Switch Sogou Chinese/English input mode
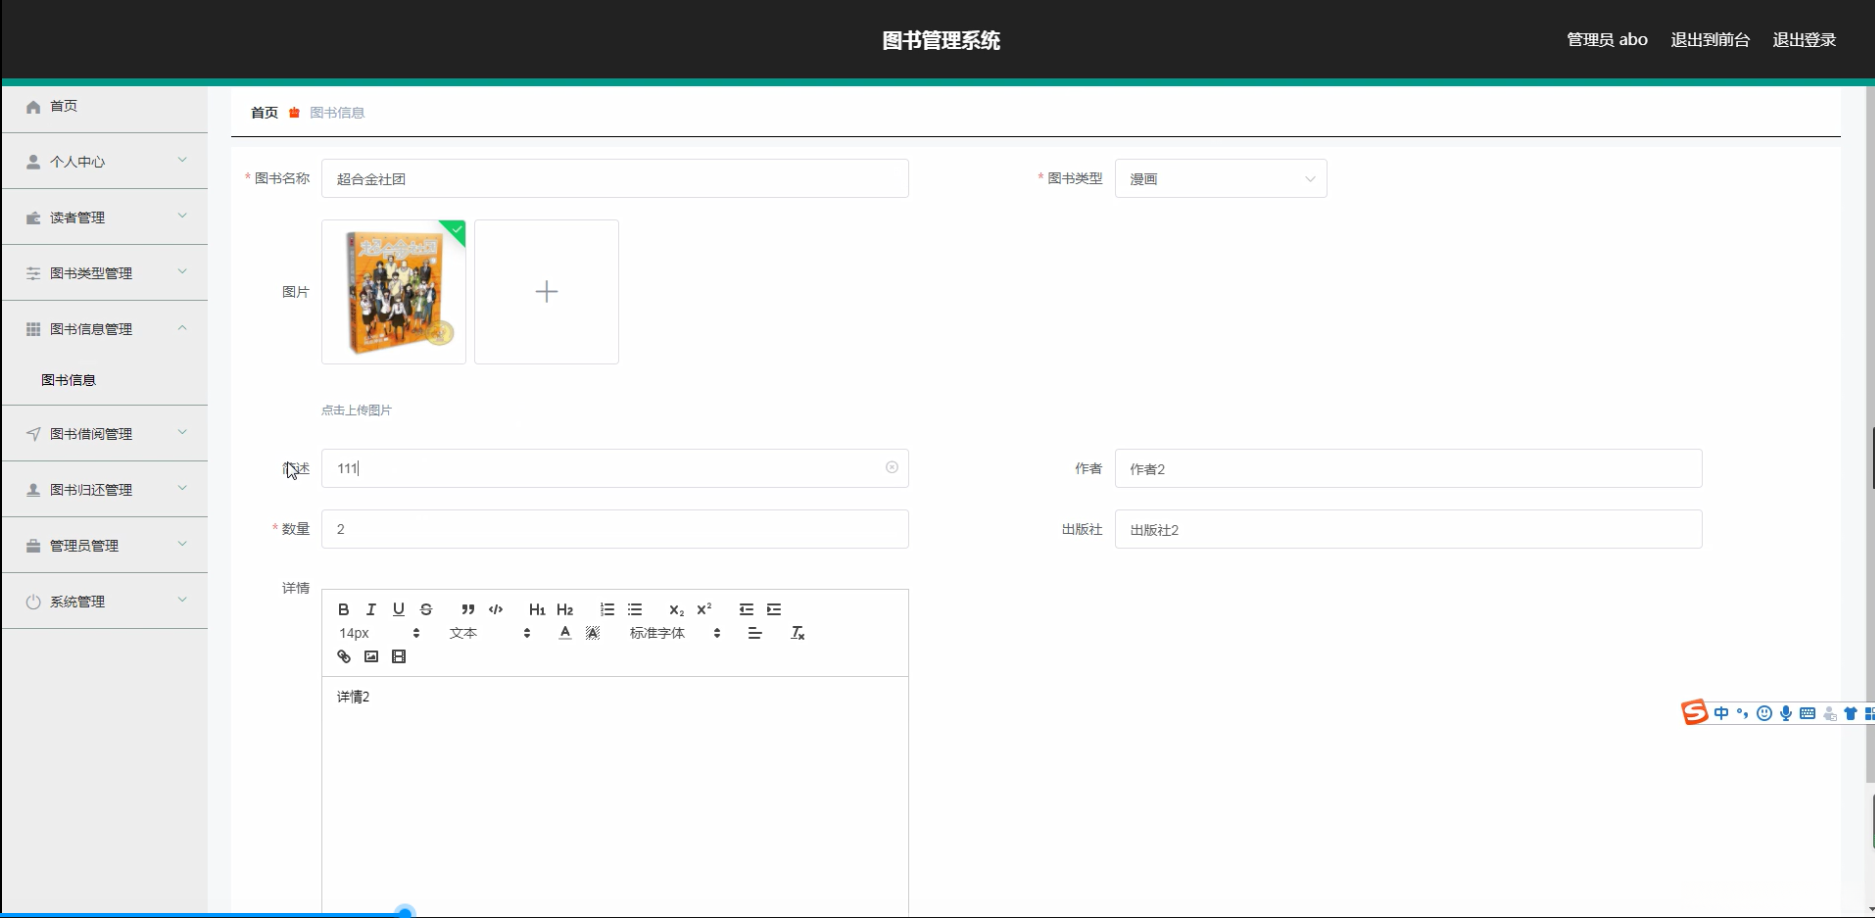 click(x=1721, y=713)
